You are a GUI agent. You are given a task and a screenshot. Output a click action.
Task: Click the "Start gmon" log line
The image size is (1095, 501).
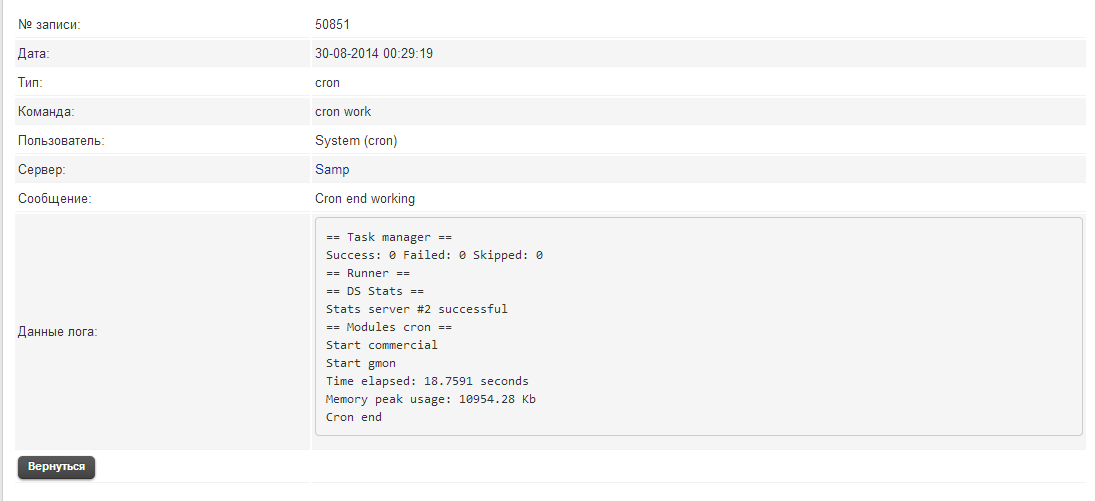tap(361, 363)
